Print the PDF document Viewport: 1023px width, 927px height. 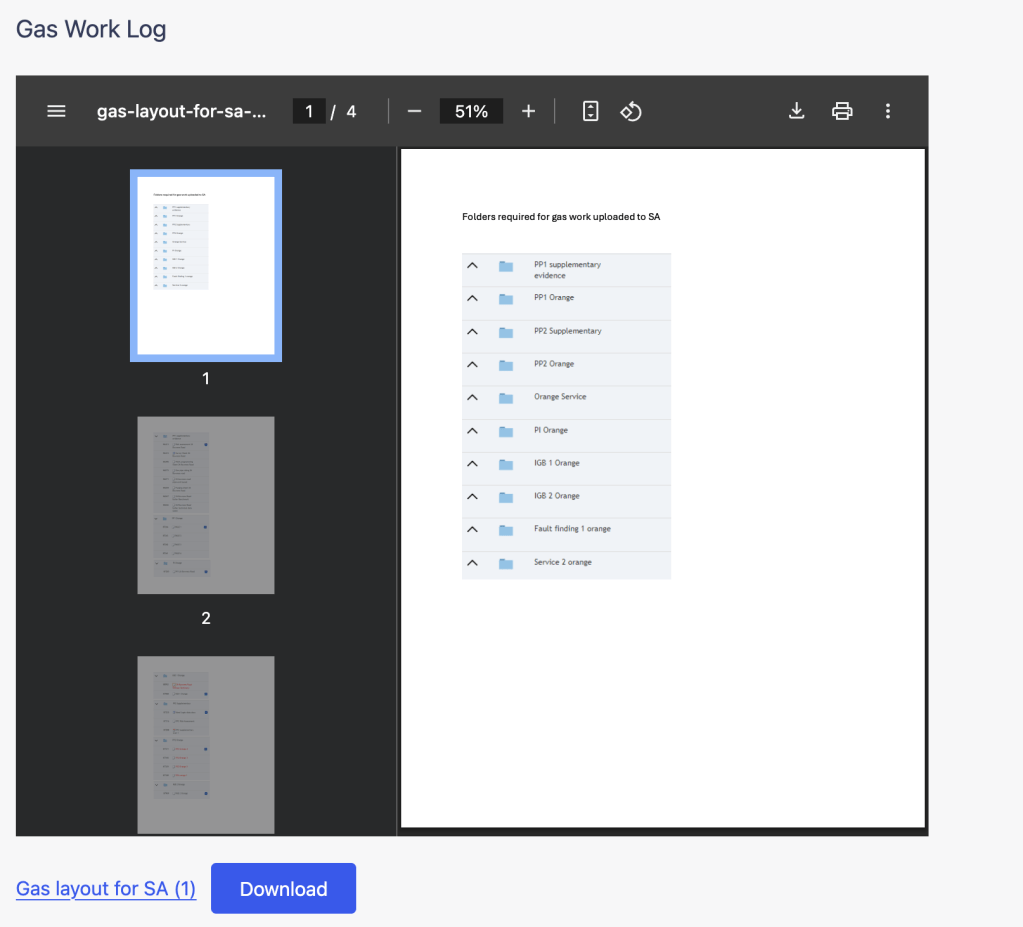[842, 111]
